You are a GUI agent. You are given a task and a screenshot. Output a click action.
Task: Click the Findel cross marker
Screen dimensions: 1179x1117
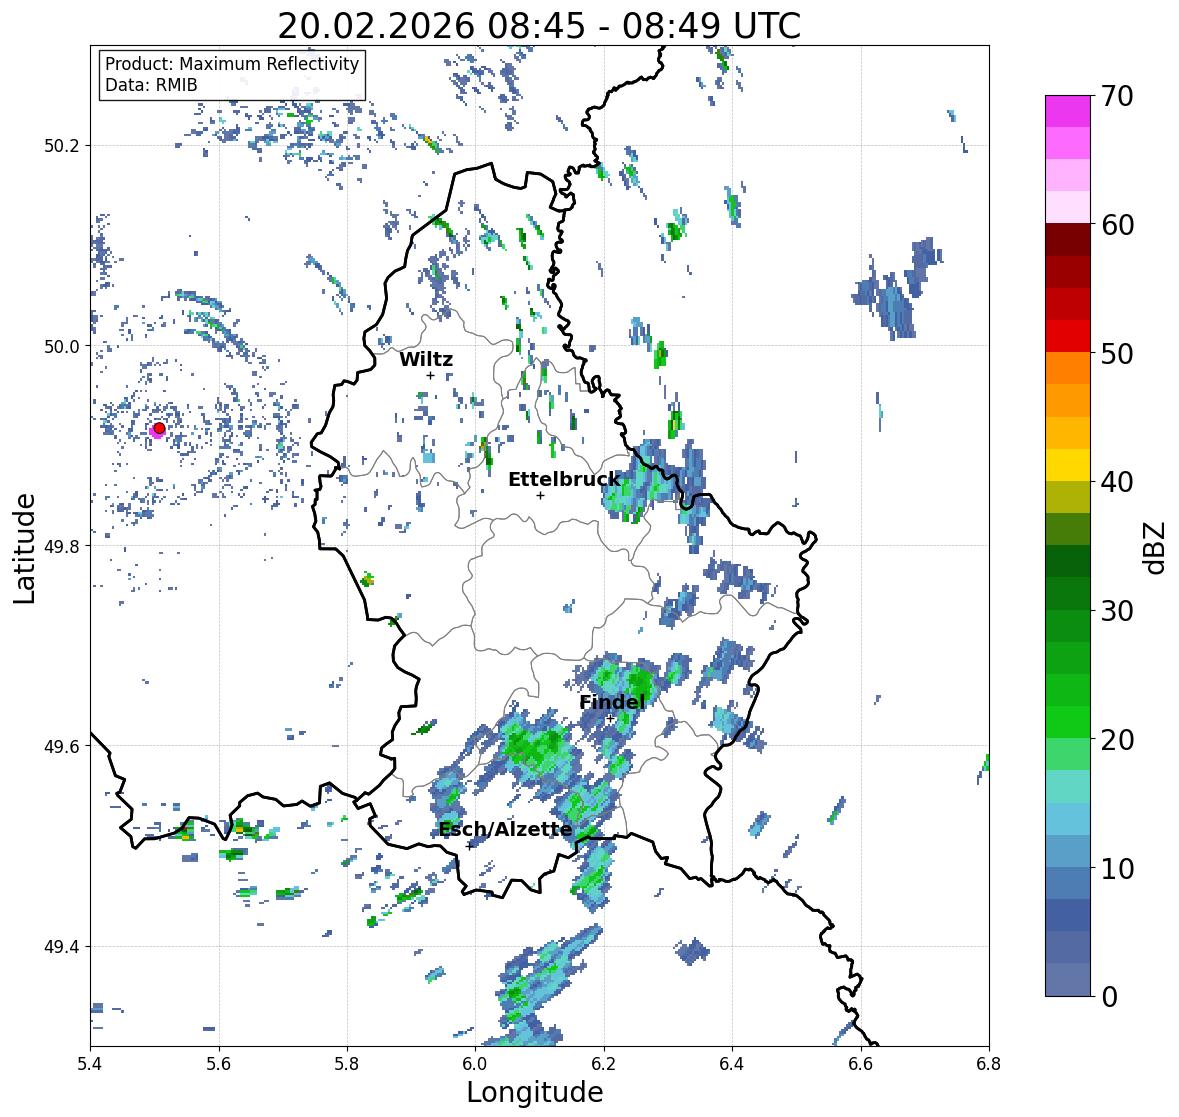tap(610, 719)
